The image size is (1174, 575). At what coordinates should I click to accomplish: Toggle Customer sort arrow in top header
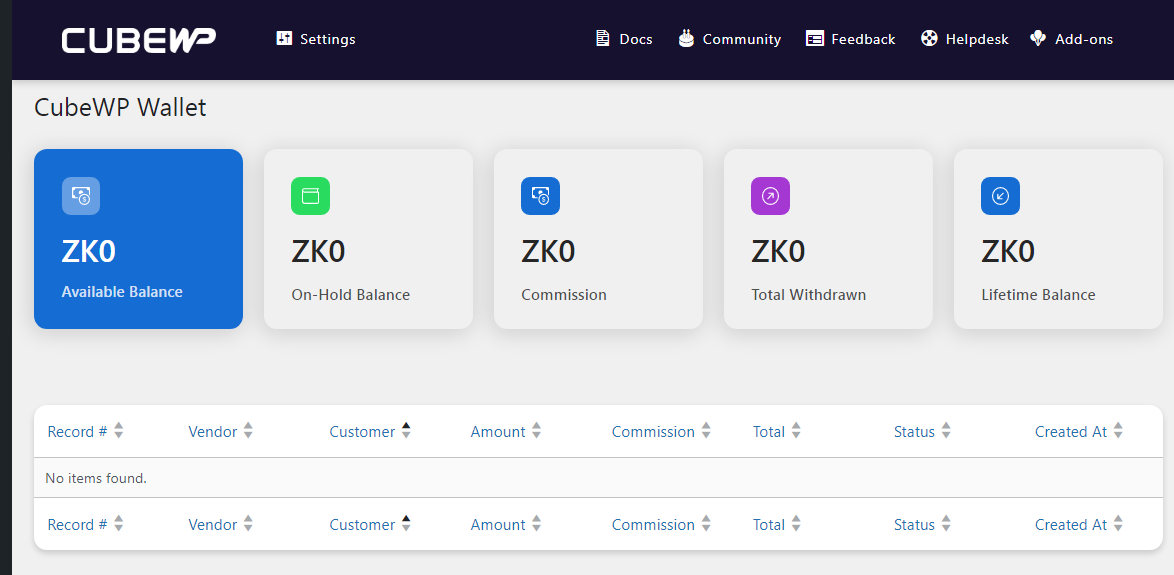(x=406, y=431)
